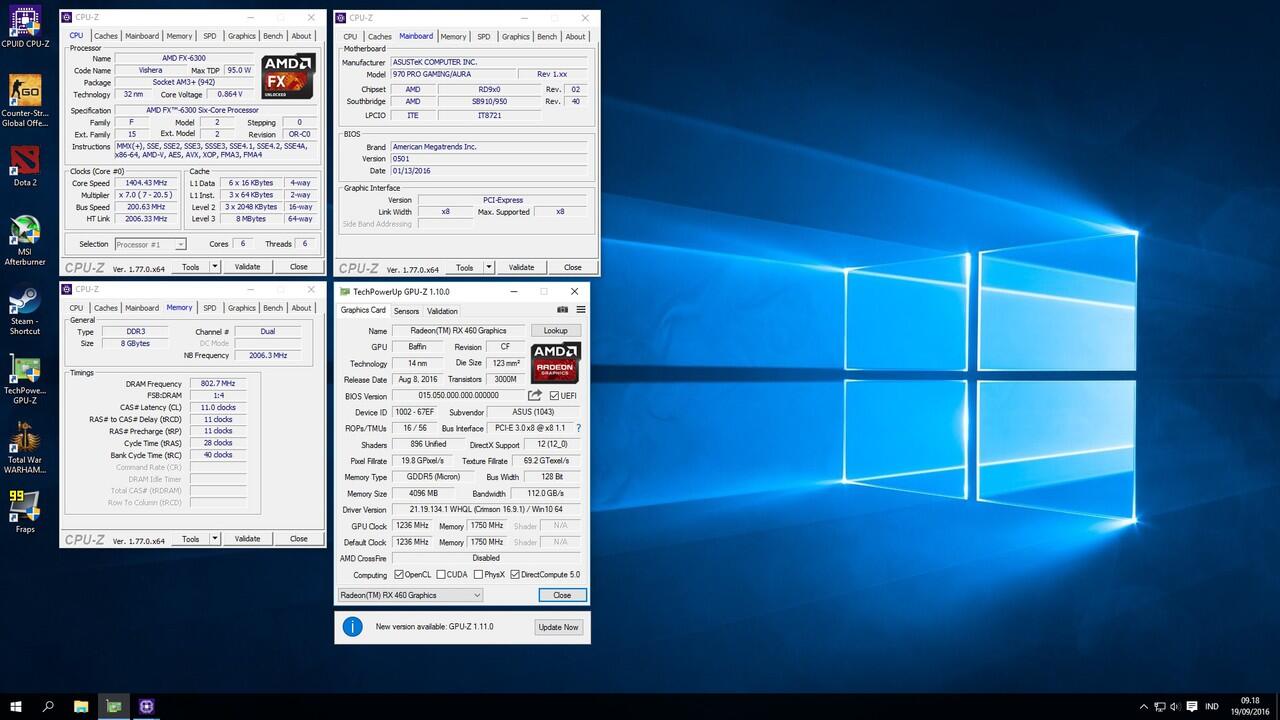
Task: Open the GPU-Z hamburger menu icon
Action: [580, 310]
